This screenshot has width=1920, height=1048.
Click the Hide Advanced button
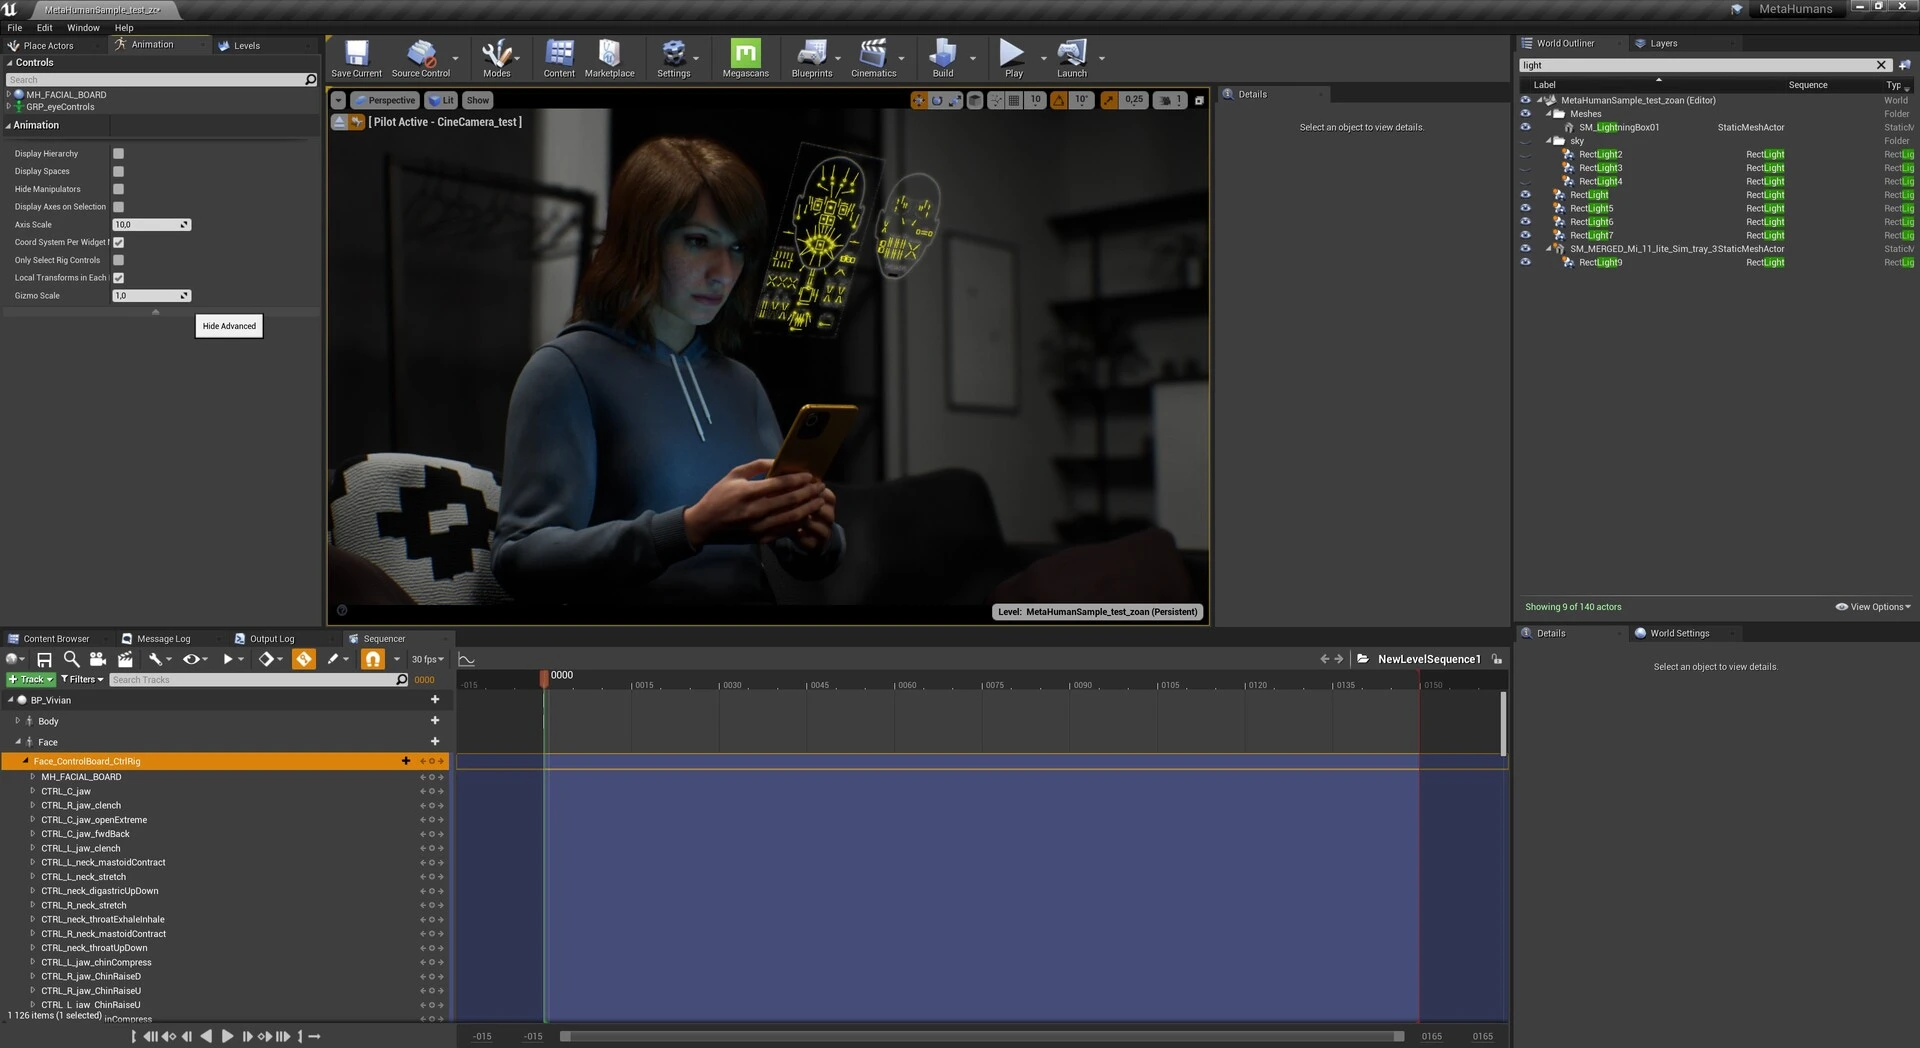point(229,326)
